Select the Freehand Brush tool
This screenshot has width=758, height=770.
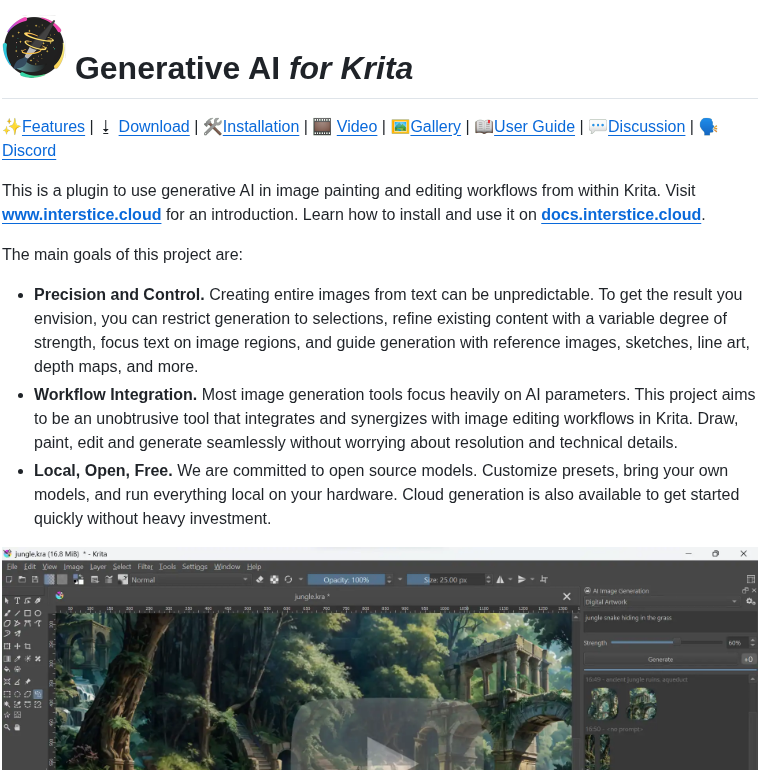point(7,613)
